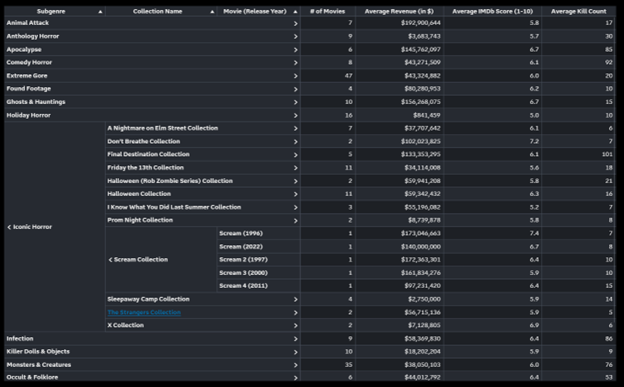Viewport: 624px width, 387px height.
Task: Expand the Infection subgenre chevron
Action: 295,339
